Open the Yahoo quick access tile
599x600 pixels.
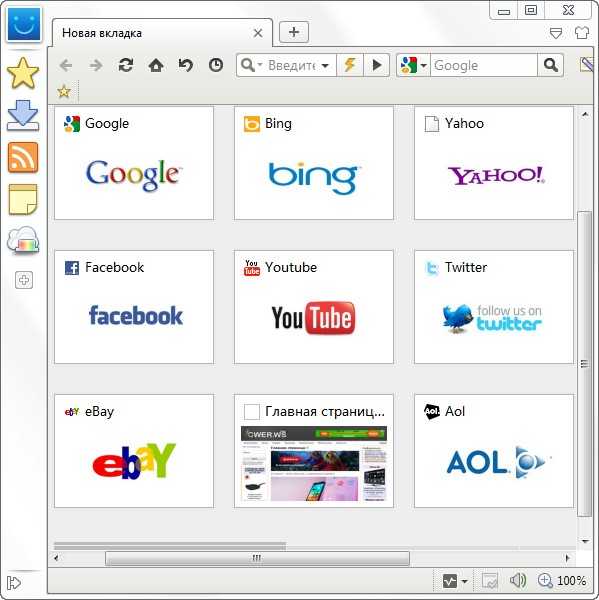[494, 163]
